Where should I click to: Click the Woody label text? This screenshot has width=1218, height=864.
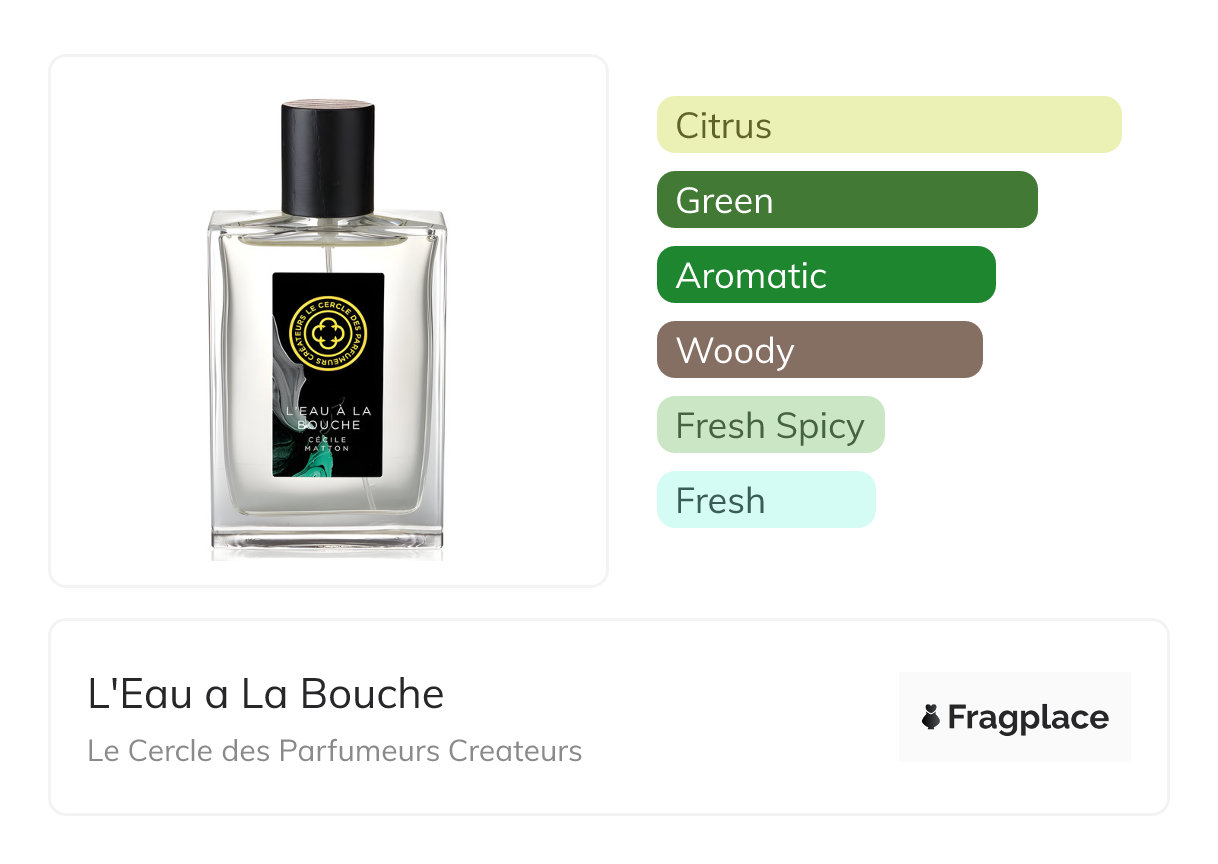(735, 351)
